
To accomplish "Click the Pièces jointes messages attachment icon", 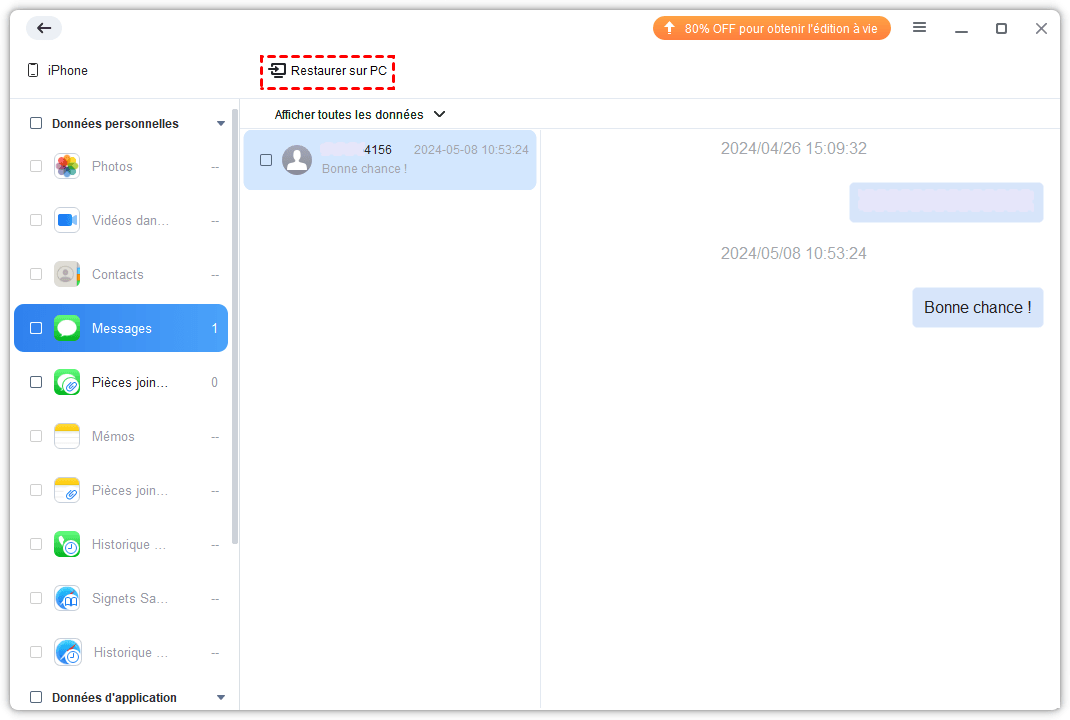I will 67,382.
